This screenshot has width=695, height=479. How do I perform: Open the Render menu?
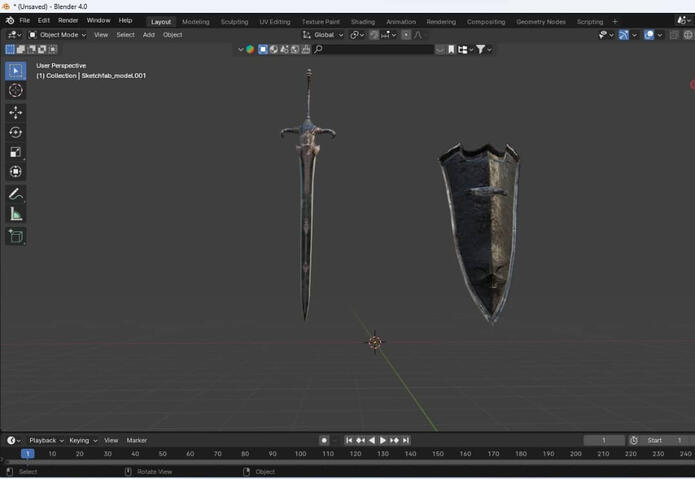coord(68,20)
